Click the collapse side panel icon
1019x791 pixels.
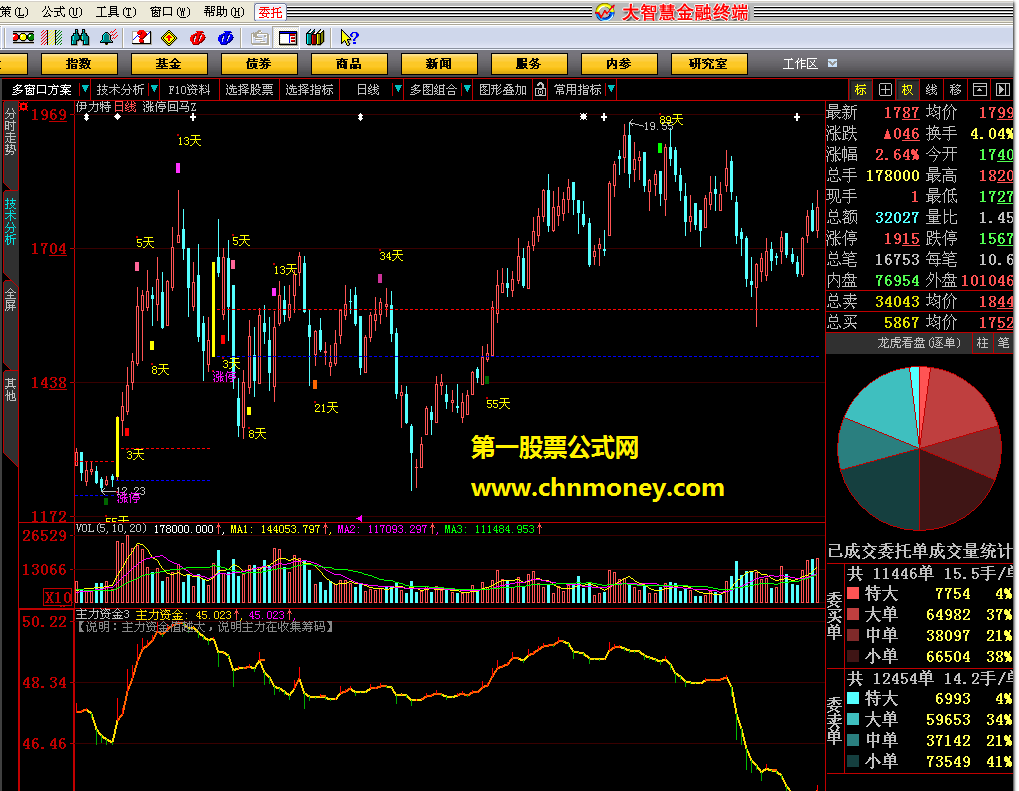pos(1003,90)
